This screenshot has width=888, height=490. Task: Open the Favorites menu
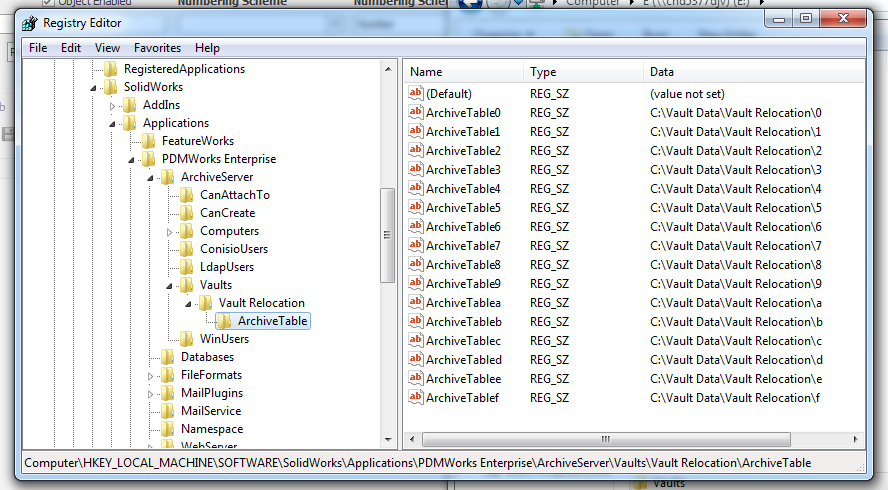[157, 48]
